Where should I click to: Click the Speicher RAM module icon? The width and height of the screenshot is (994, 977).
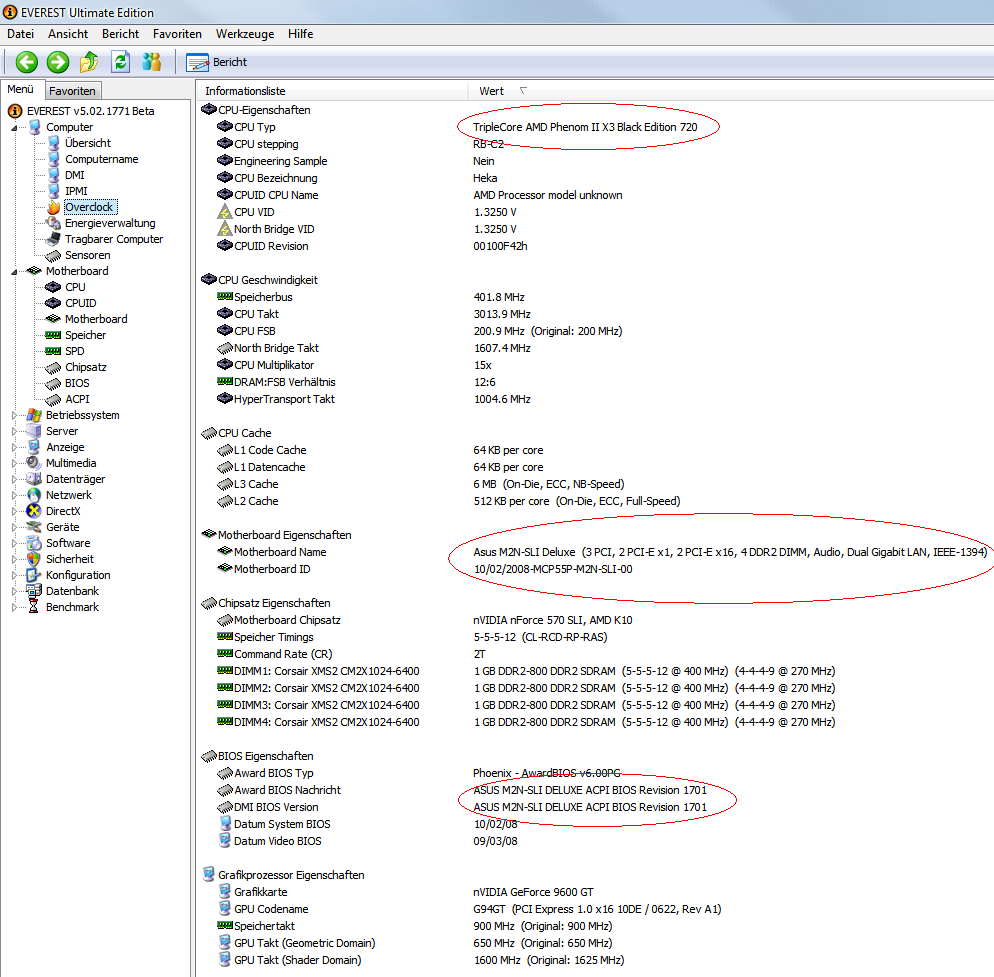coord(53,335)
